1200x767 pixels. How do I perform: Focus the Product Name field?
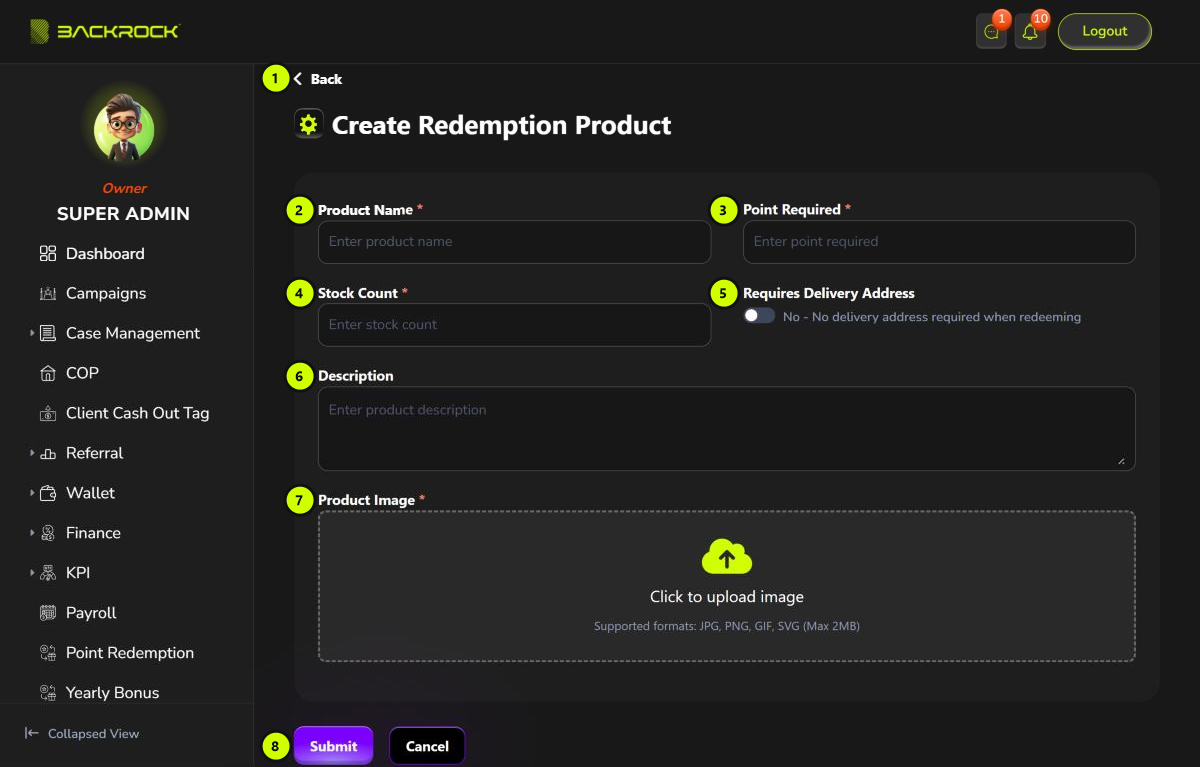tap(514, 242)
